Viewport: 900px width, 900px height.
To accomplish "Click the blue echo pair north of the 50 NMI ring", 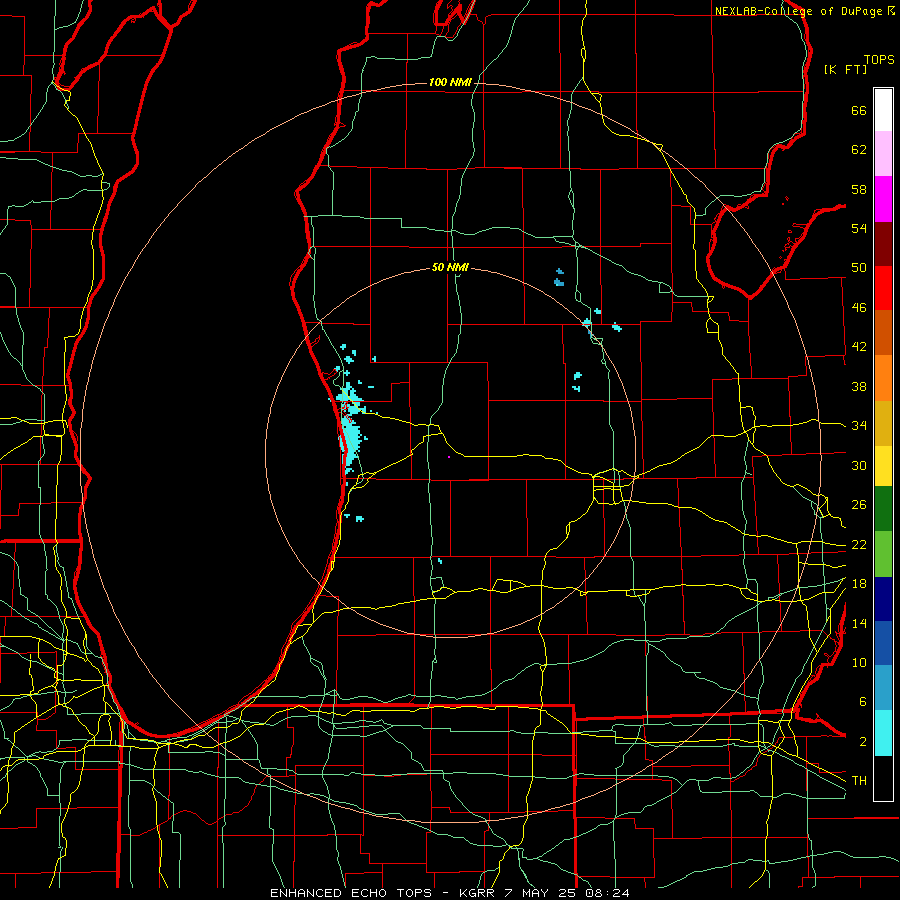I will point(559,277).
